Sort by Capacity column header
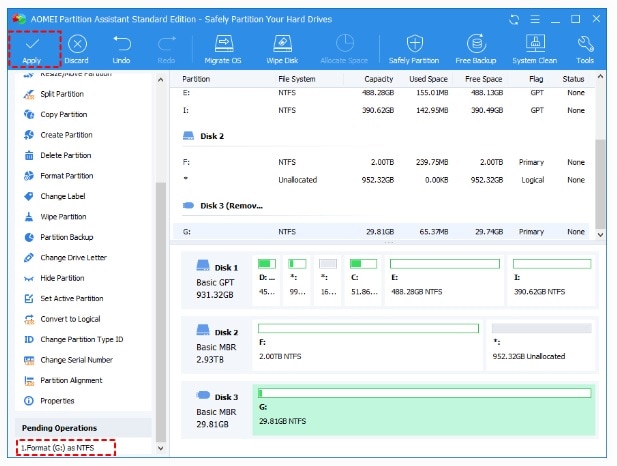 pyautogui.click(x=379, y=79)
